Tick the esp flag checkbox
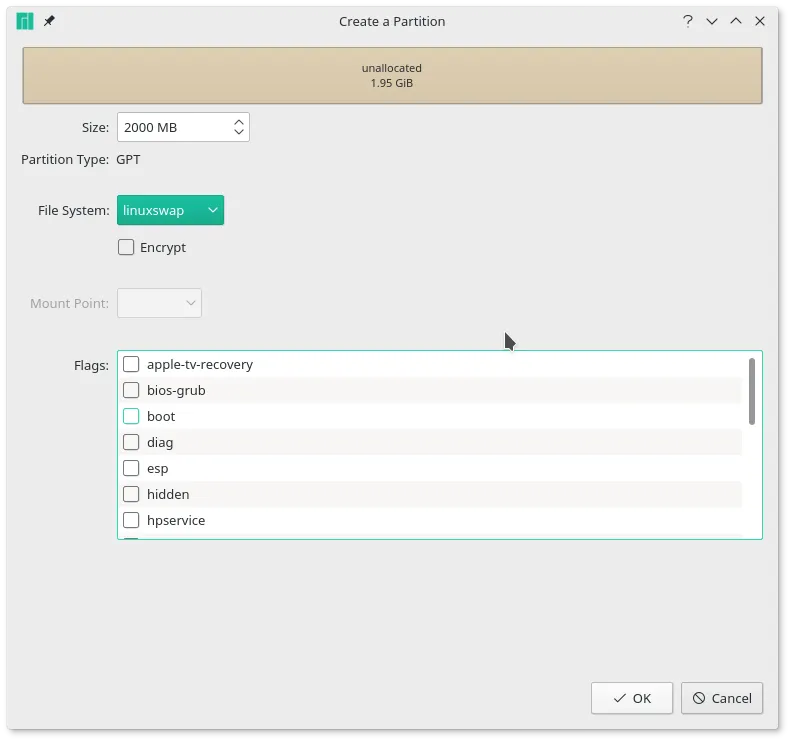 [131, 468]
